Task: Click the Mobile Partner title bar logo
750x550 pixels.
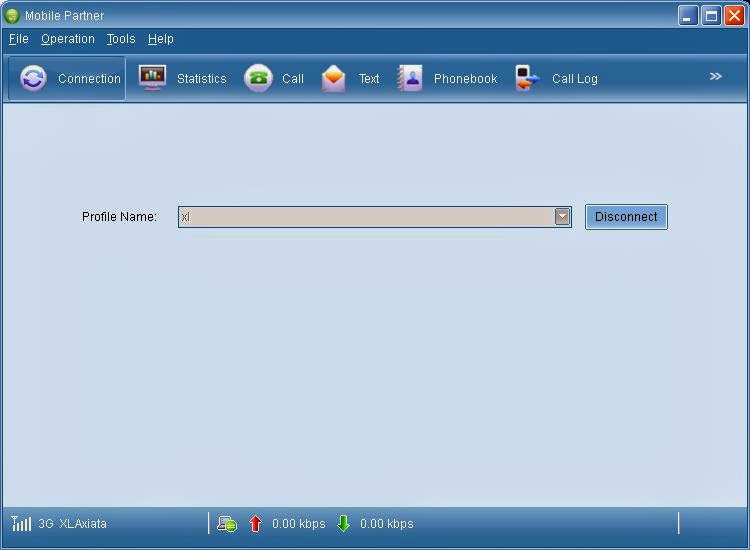Action: point(11,15)
